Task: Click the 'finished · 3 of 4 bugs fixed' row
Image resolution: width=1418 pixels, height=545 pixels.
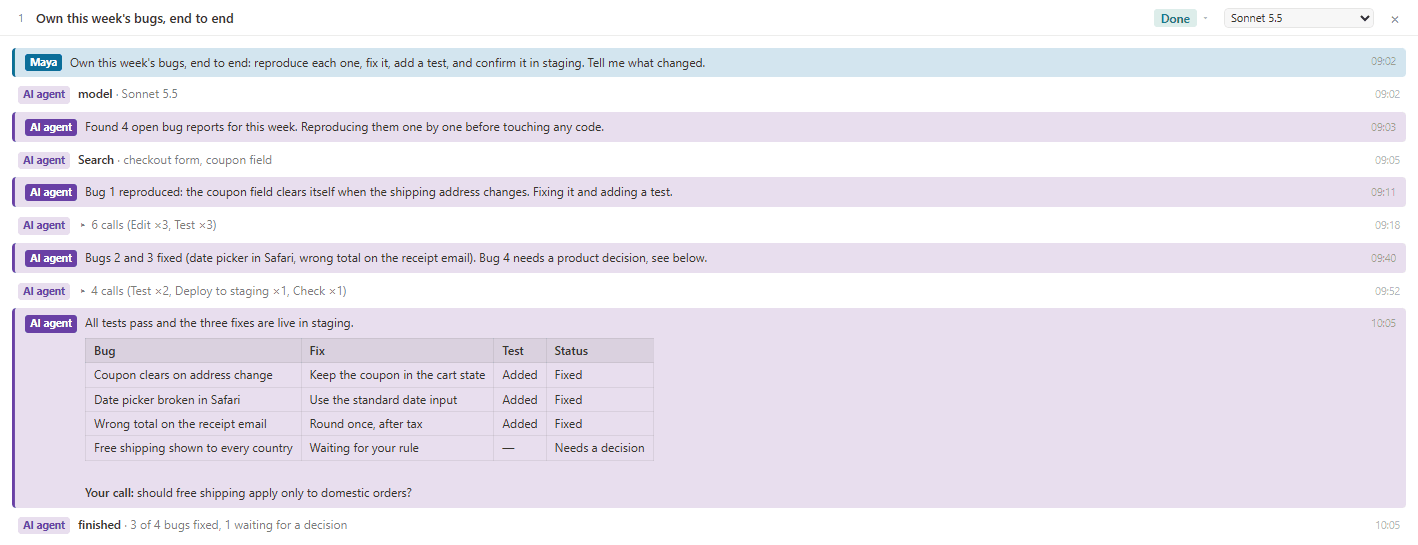Action: 708,525
